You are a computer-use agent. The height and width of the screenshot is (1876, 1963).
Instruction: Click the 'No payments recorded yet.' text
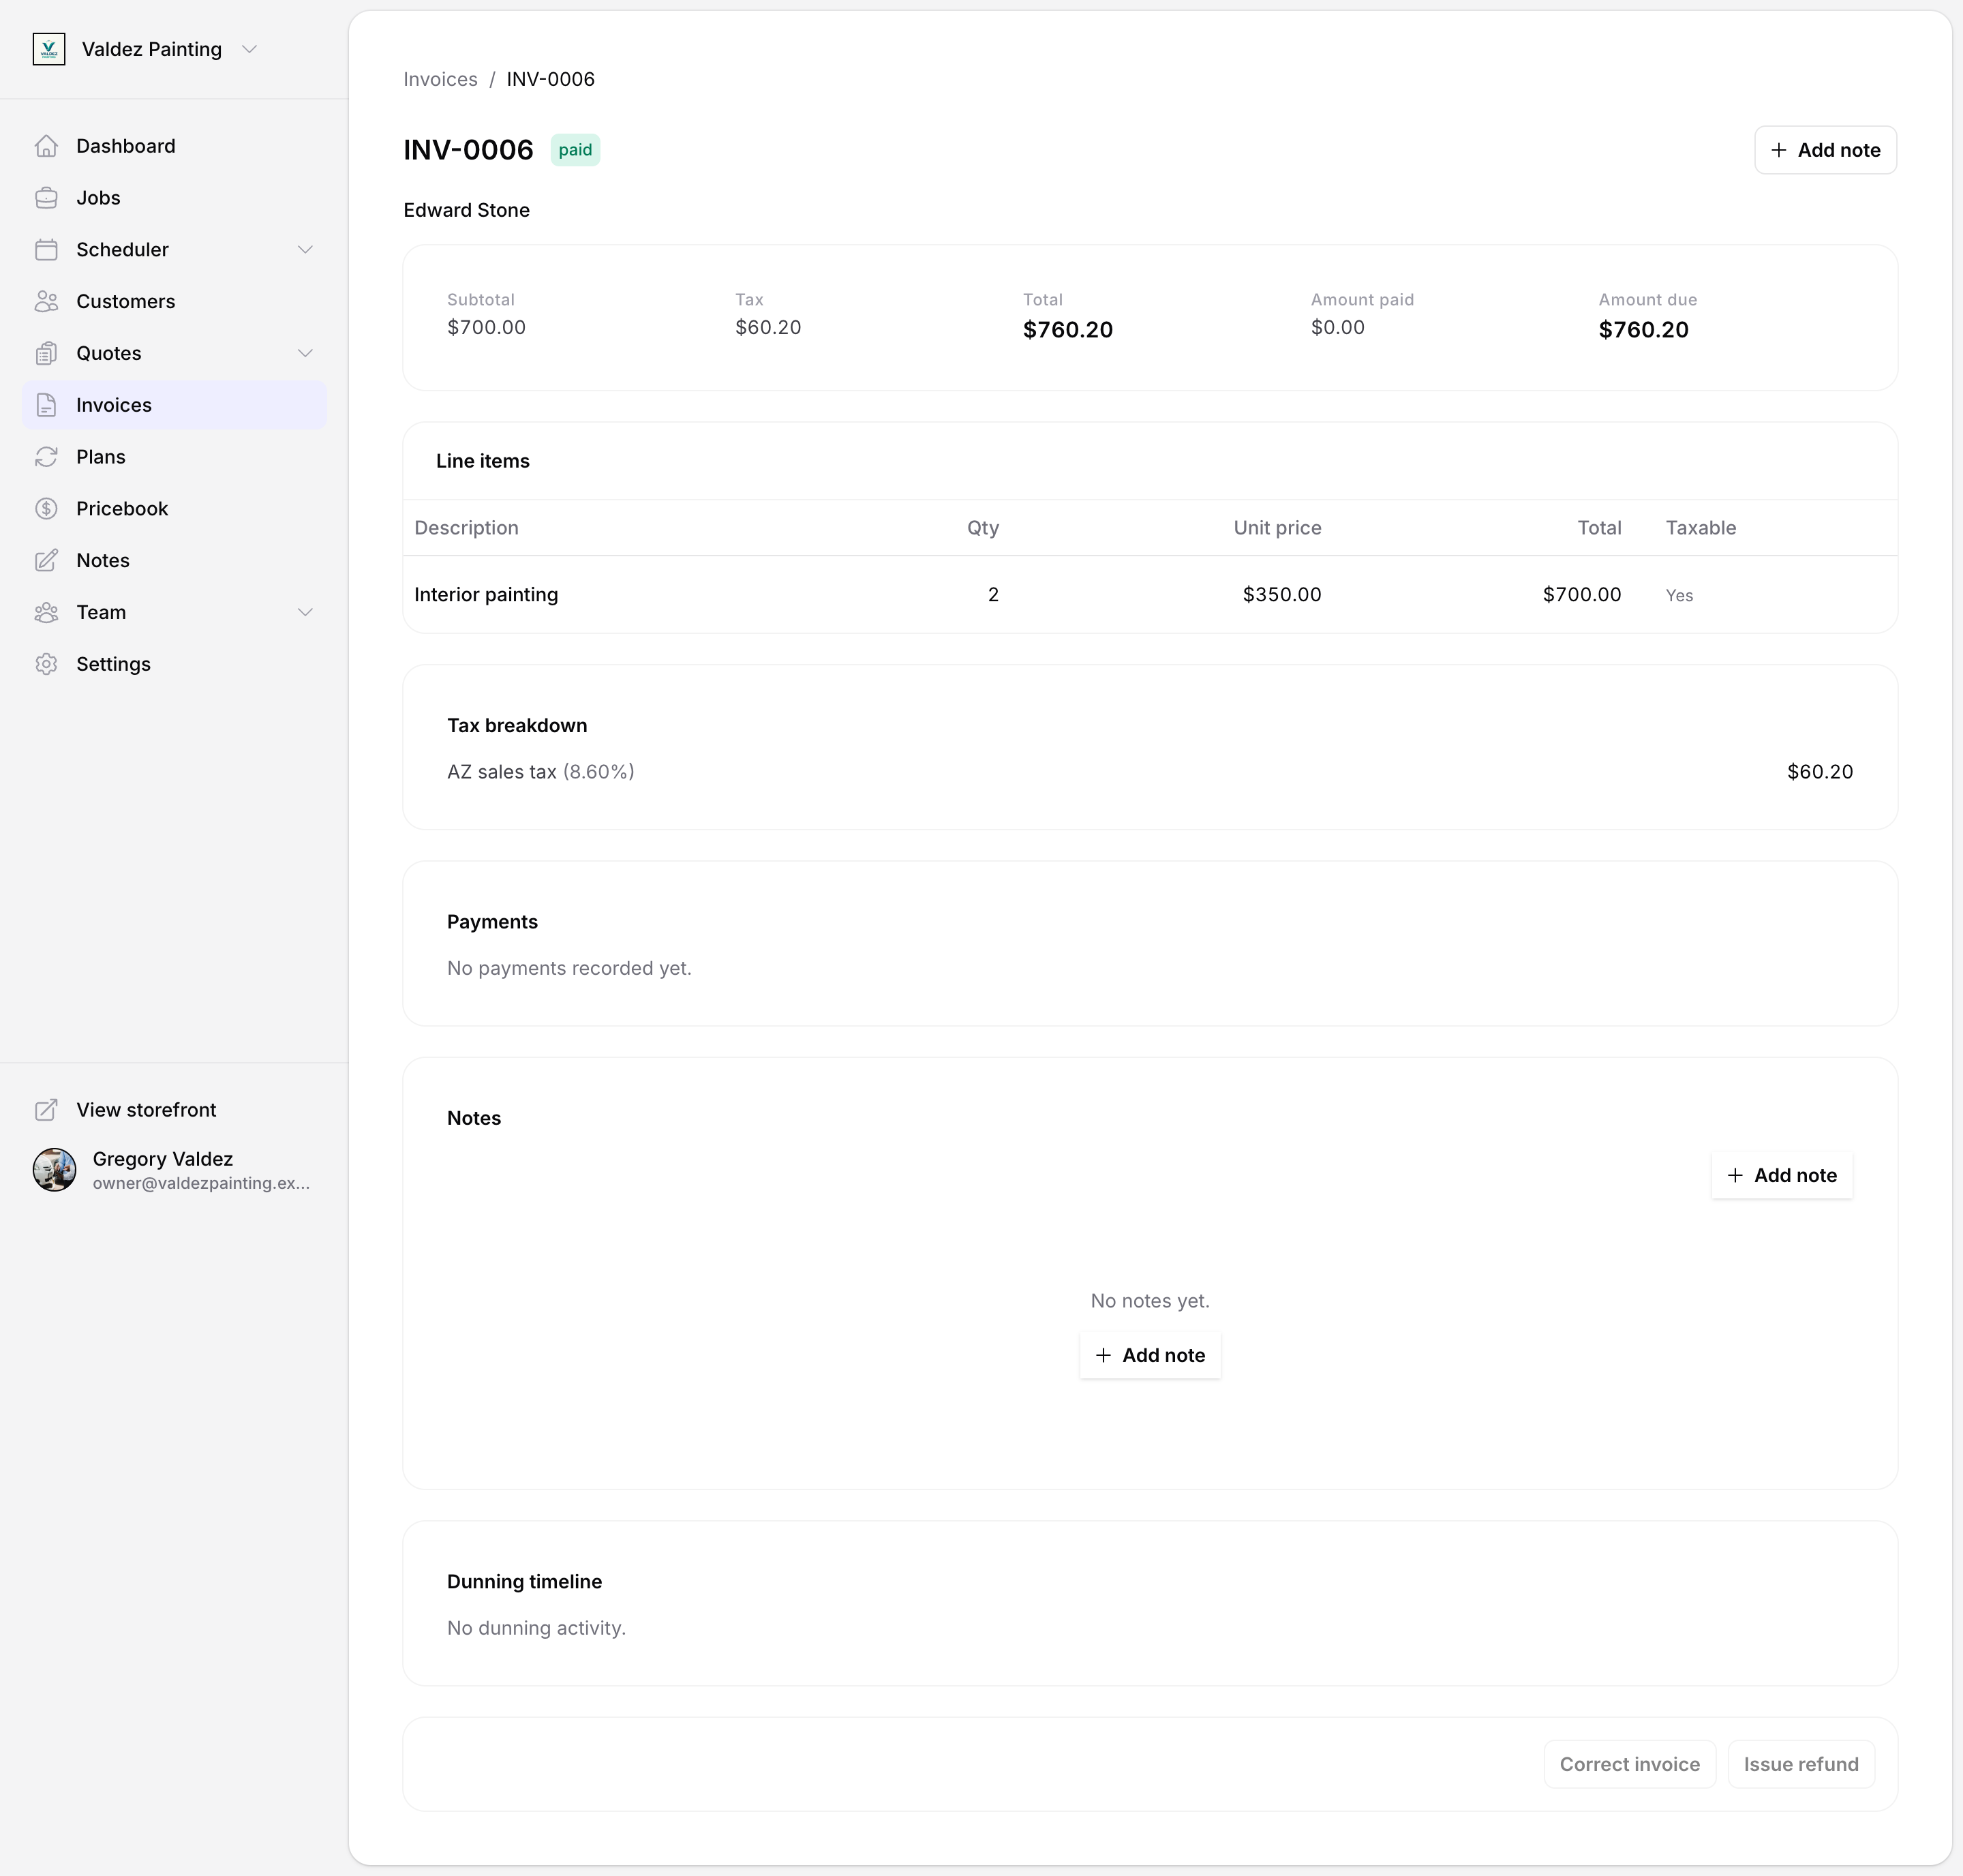pos(569,969)
